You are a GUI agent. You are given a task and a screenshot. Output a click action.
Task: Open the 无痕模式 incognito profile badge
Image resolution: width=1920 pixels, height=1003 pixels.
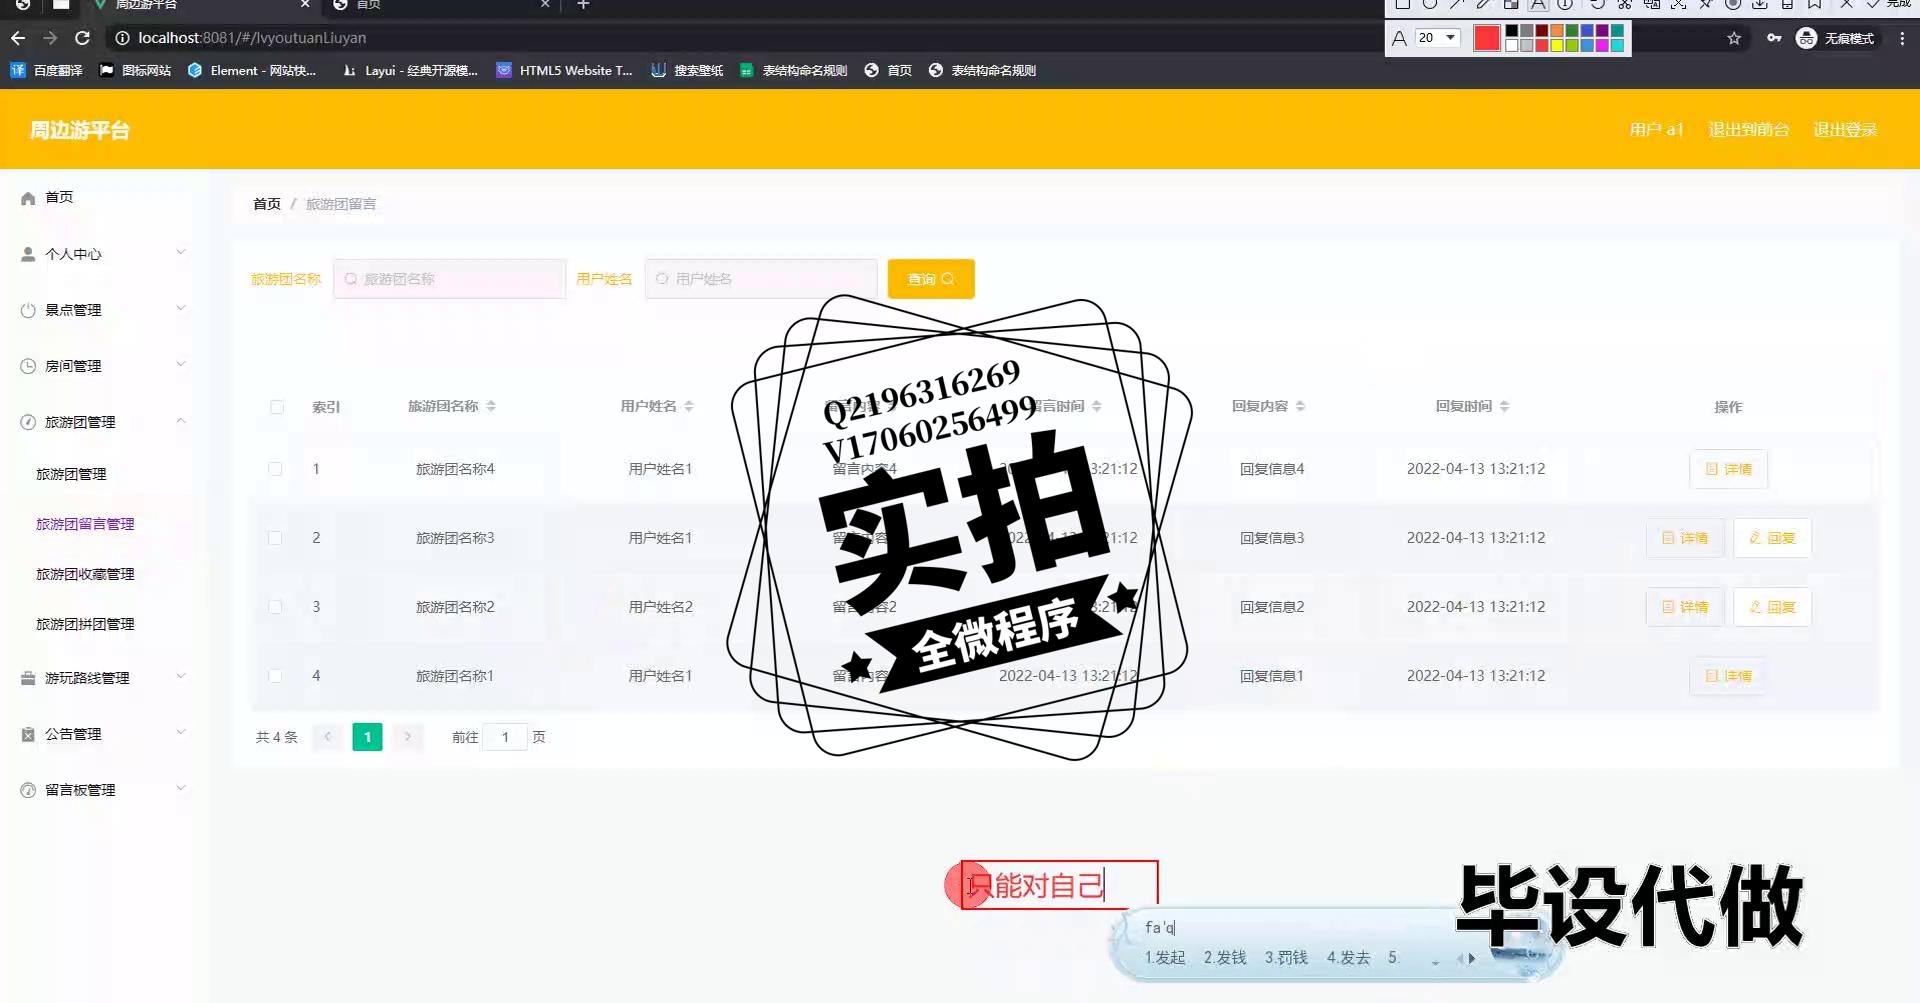(x=1835, y=38)
